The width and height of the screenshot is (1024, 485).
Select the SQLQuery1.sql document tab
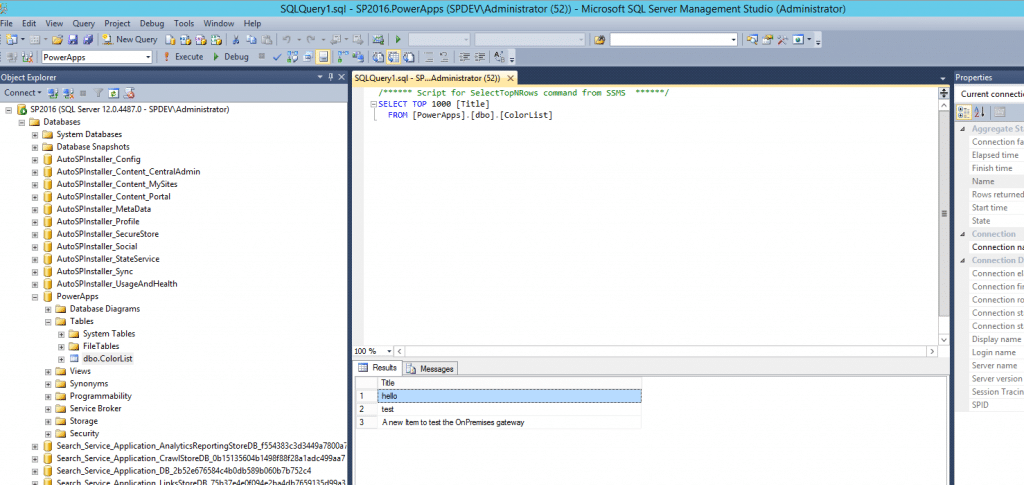tap(434, 78)
